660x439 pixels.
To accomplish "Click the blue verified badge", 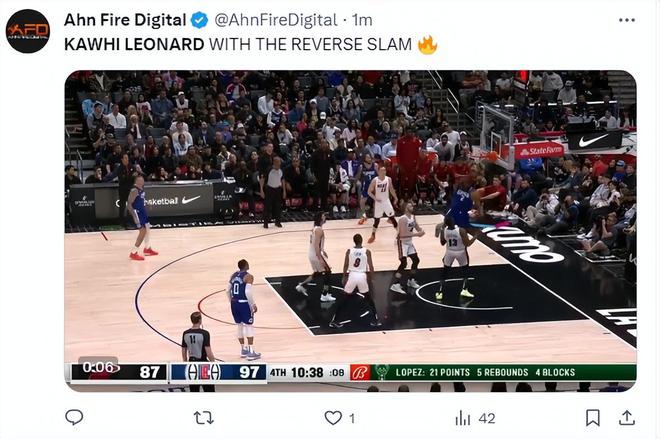I will (x=200, y=20).
